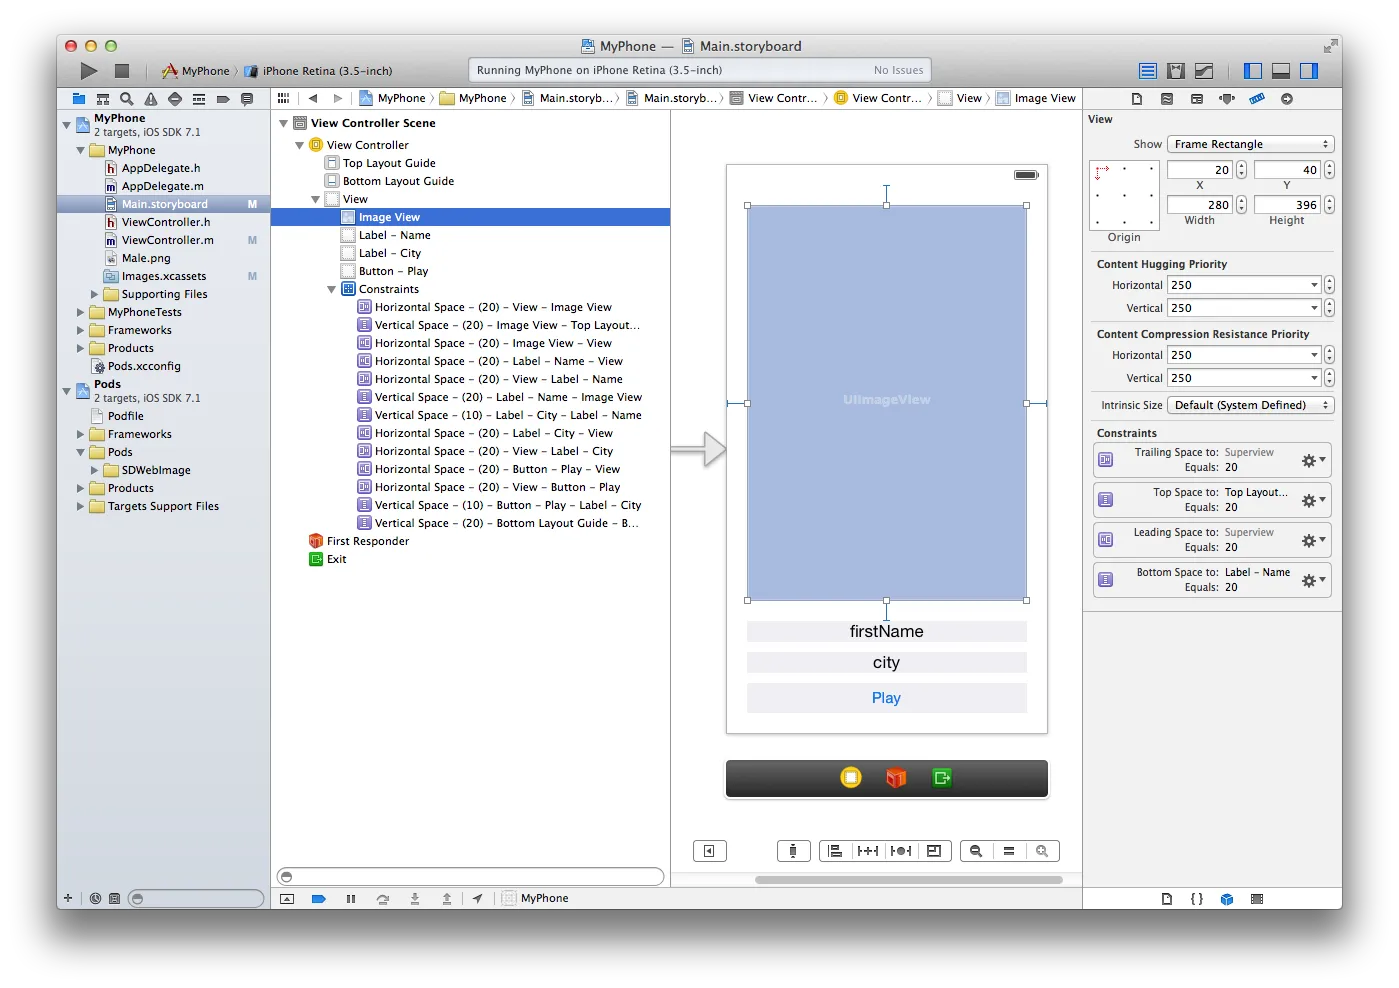This screenshot has height=988, width=1399.
Task: Select Label - City in the outline
Action: [x=389, y=253]
